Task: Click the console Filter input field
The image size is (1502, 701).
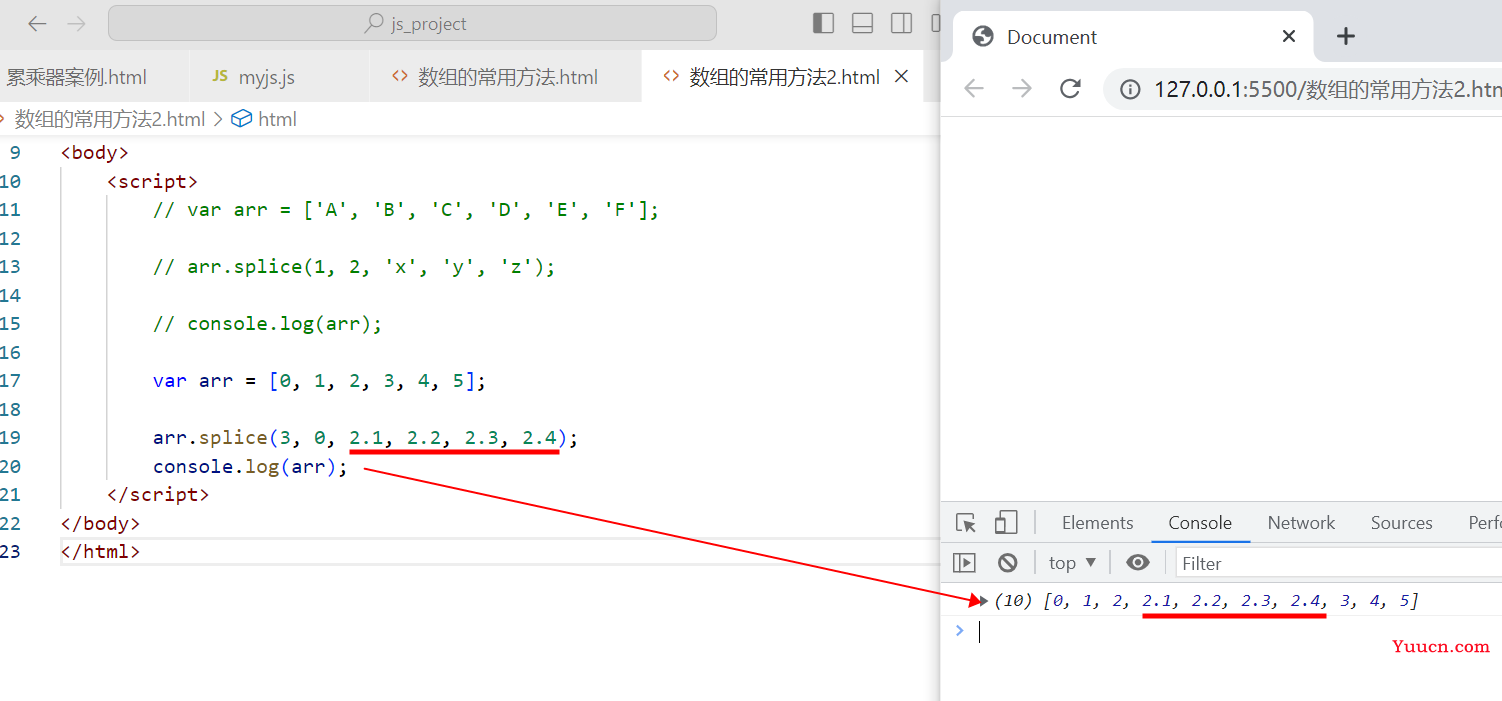Action: [1339, 563]
